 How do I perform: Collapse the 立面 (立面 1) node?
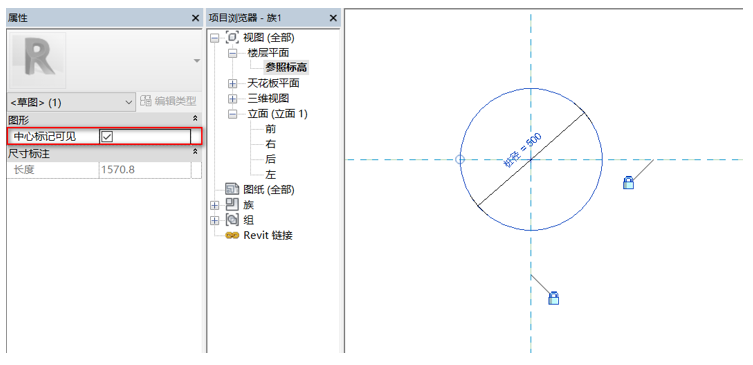[233, 114]
